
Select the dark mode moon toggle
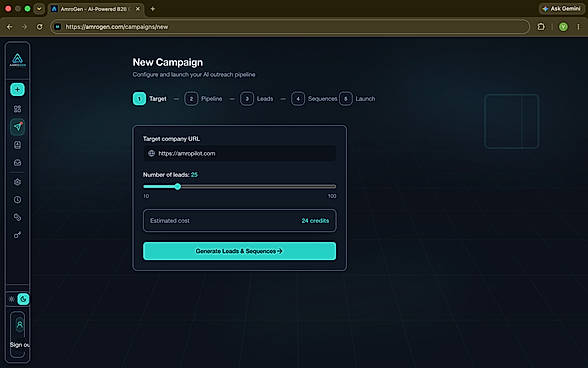click(23, 299)
